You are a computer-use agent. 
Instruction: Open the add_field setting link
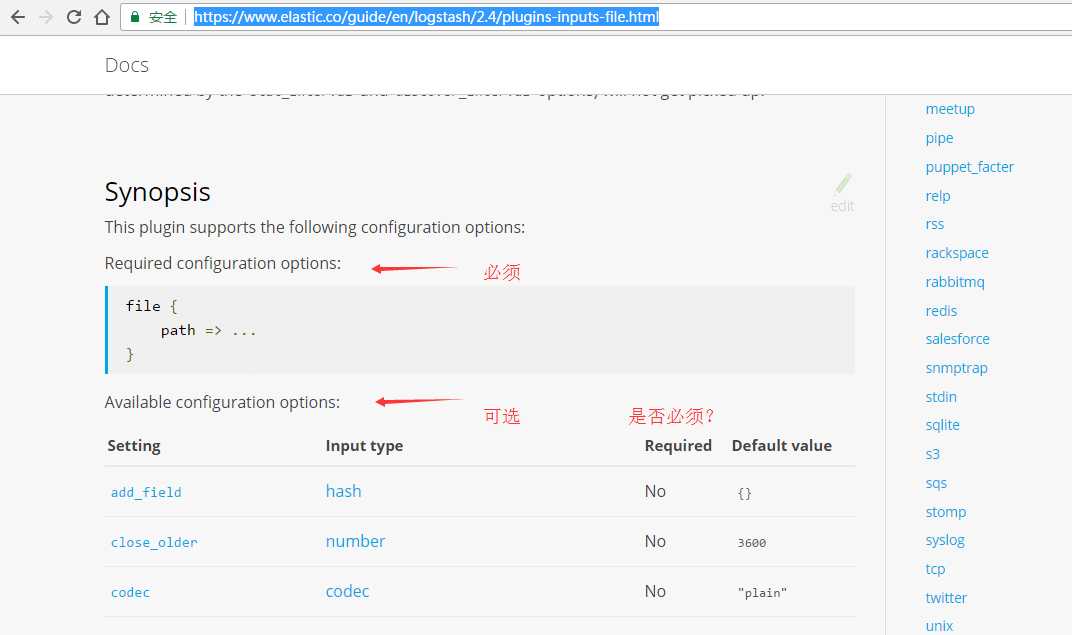click(146, 492)
